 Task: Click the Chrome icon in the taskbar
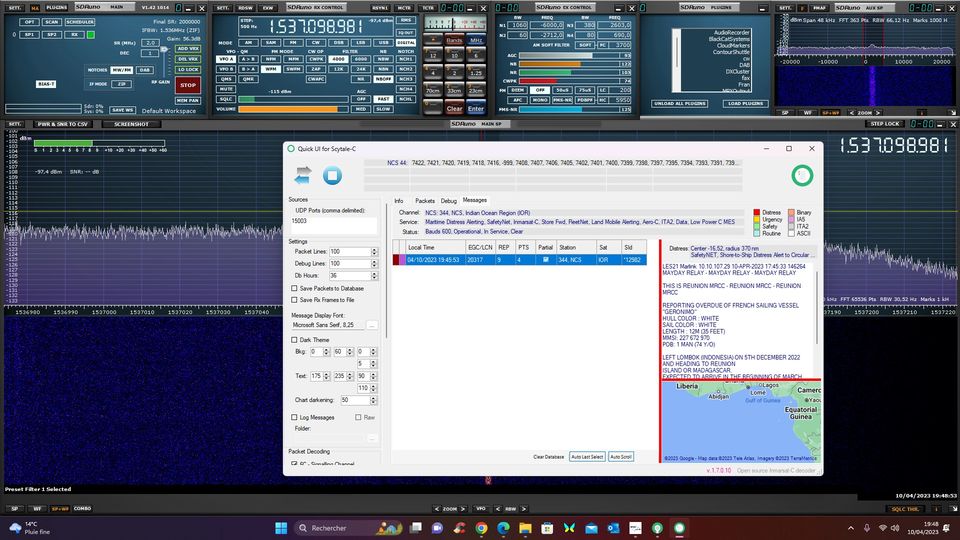[x=481, y=527]
